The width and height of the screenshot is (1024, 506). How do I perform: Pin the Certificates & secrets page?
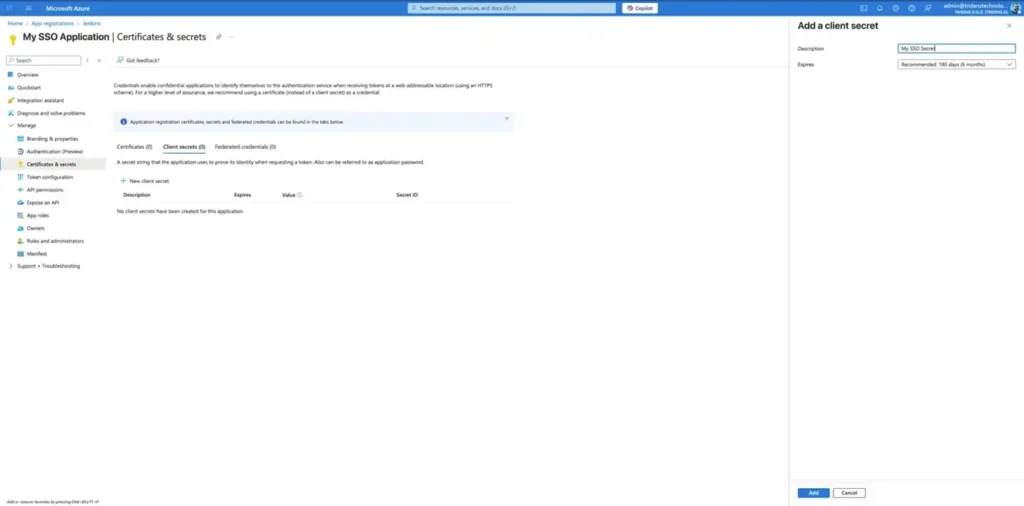click(x=219, y=37)
